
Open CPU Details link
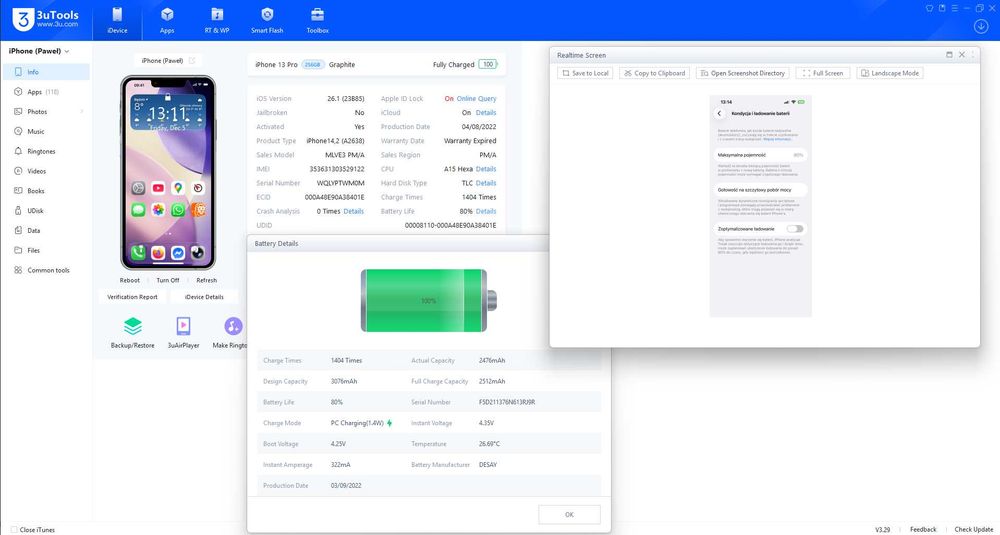[x=486, y=169]
